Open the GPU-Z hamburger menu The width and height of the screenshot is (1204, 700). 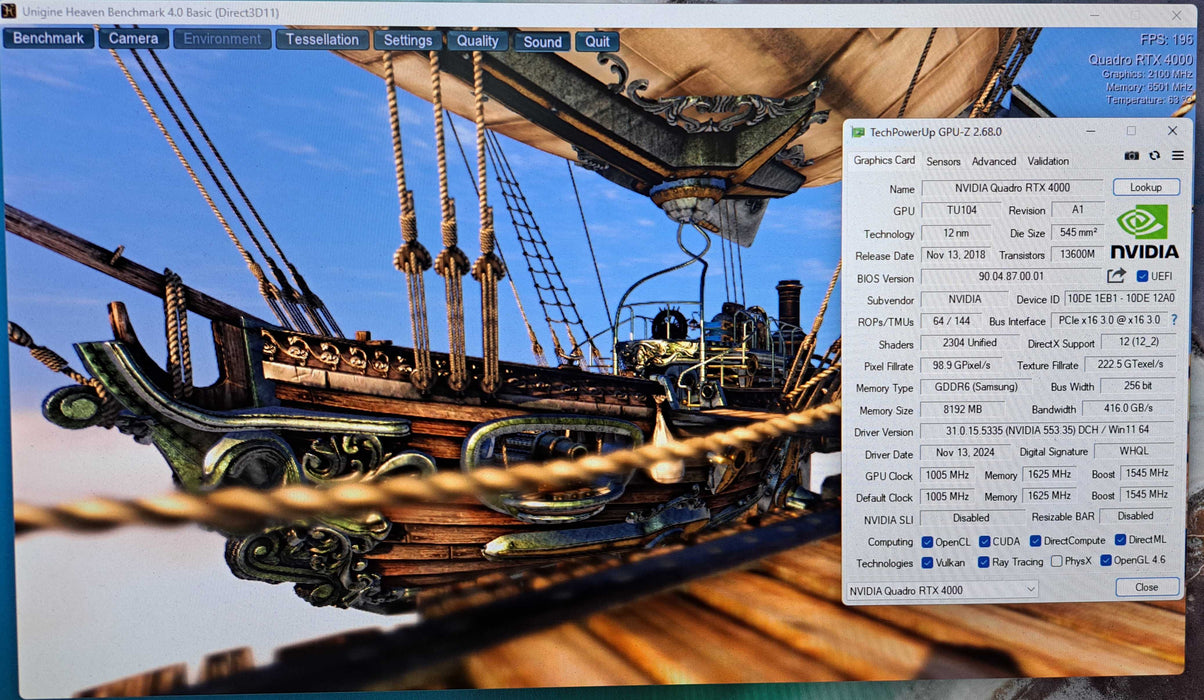tap(1177, 156)
